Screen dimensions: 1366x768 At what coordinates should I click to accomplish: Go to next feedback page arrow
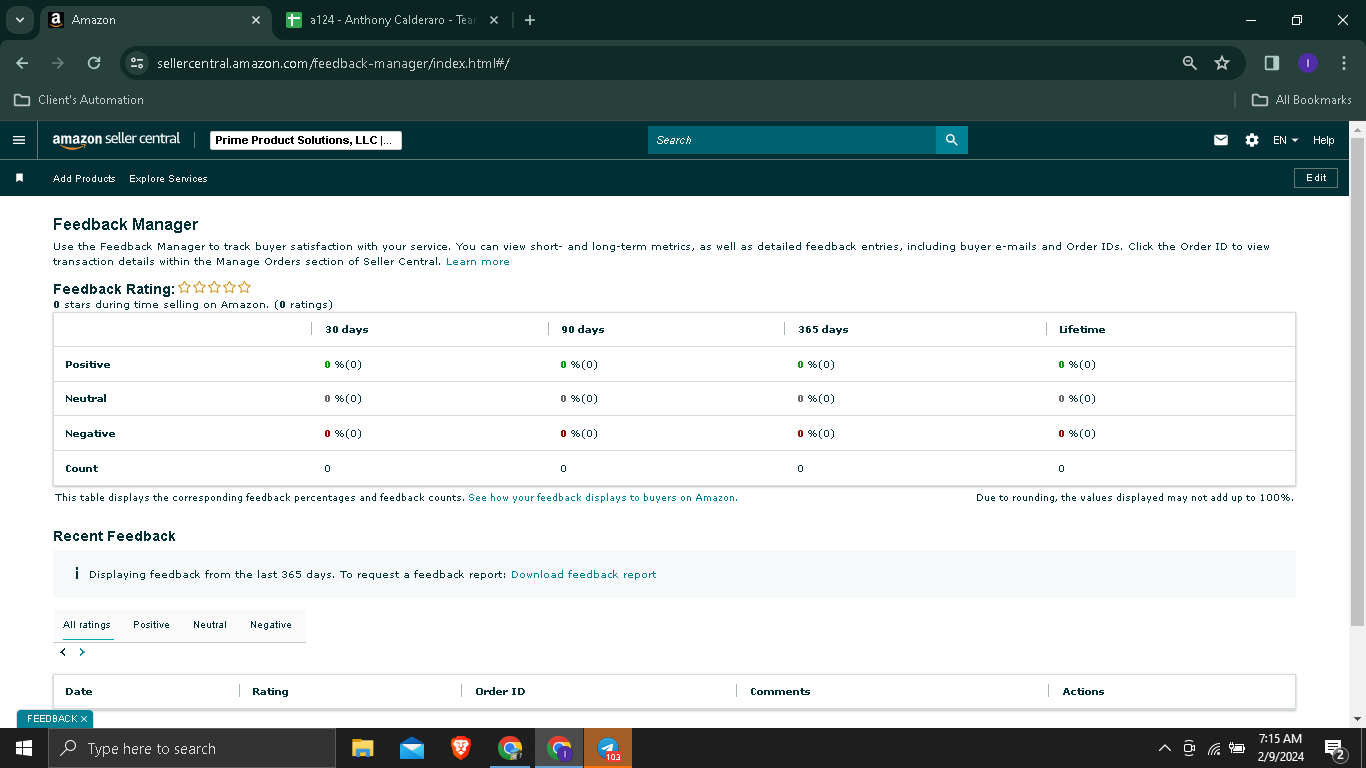click(82, 652)
